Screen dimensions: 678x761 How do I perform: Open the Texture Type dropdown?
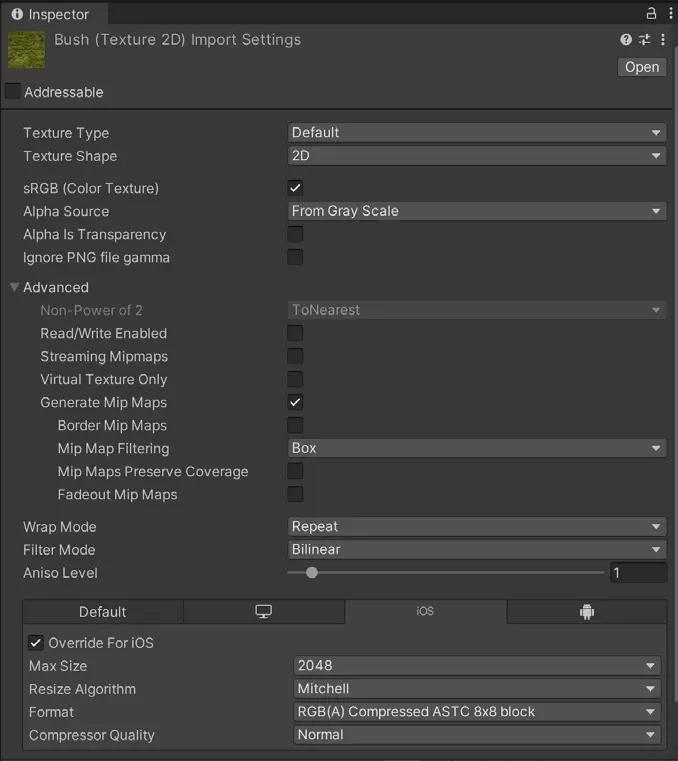[x=477, y=132]
